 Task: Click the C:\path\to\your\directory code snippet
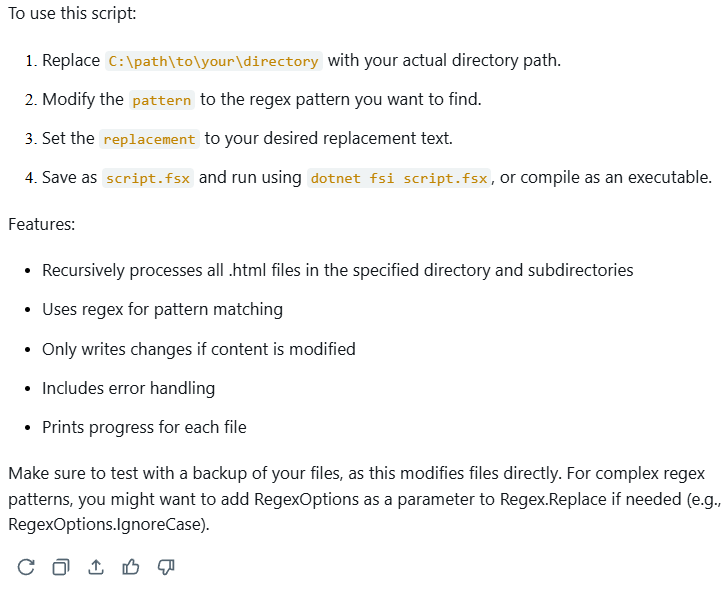point(214,61)
